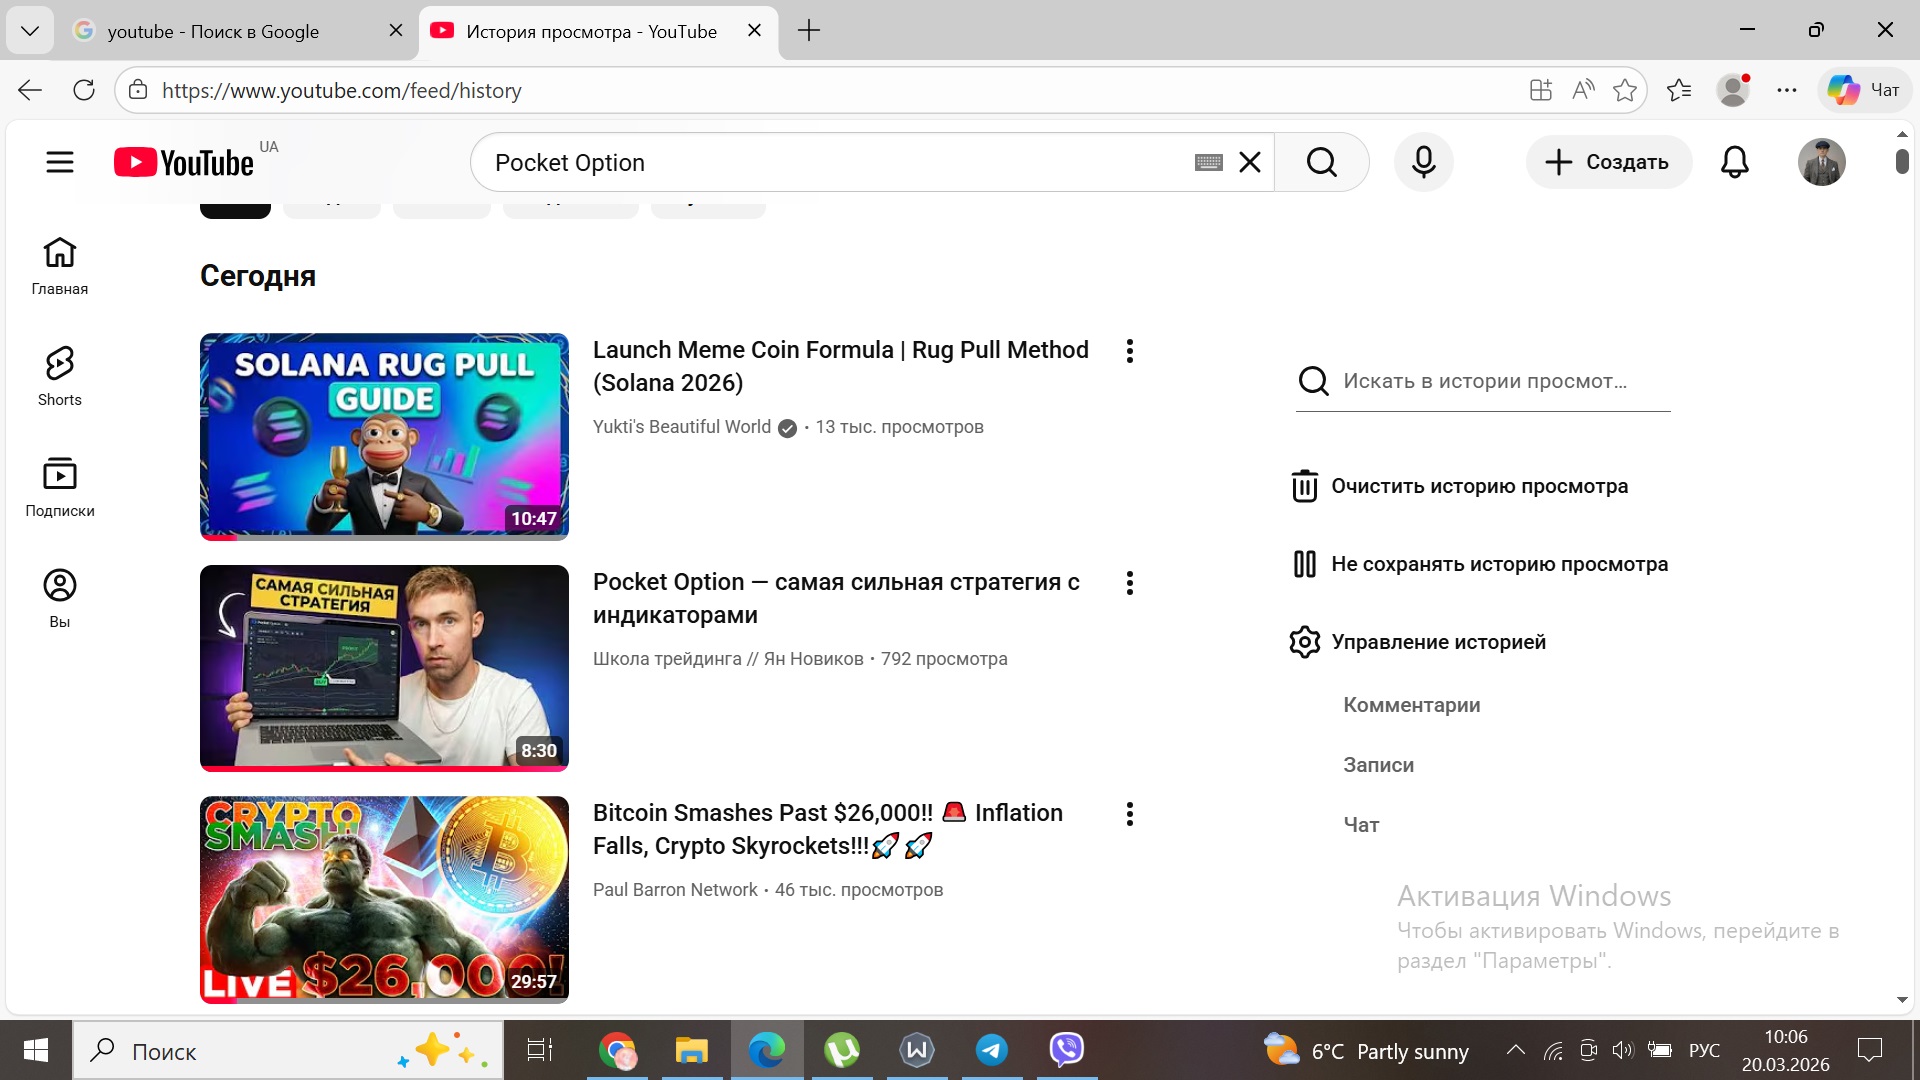1920x1080 pixels.
Task: Go to Shorts in sidebar
Action: 60,376
